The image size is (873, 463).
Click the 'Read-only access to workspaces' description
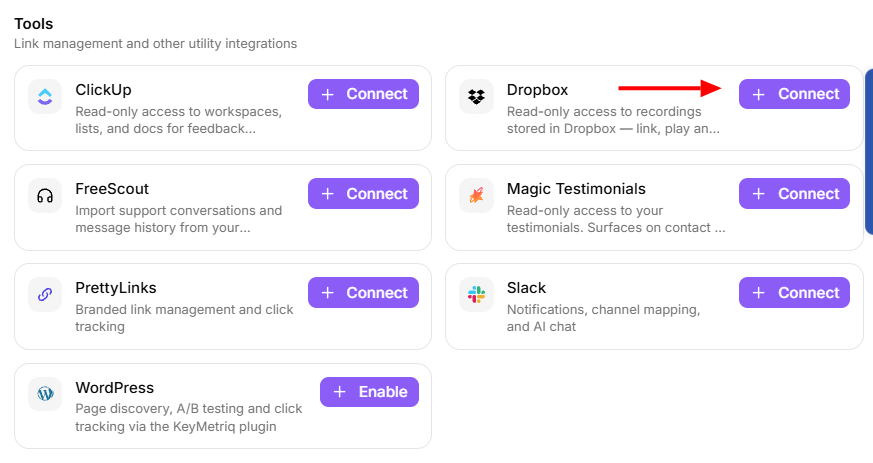[179, 120]
